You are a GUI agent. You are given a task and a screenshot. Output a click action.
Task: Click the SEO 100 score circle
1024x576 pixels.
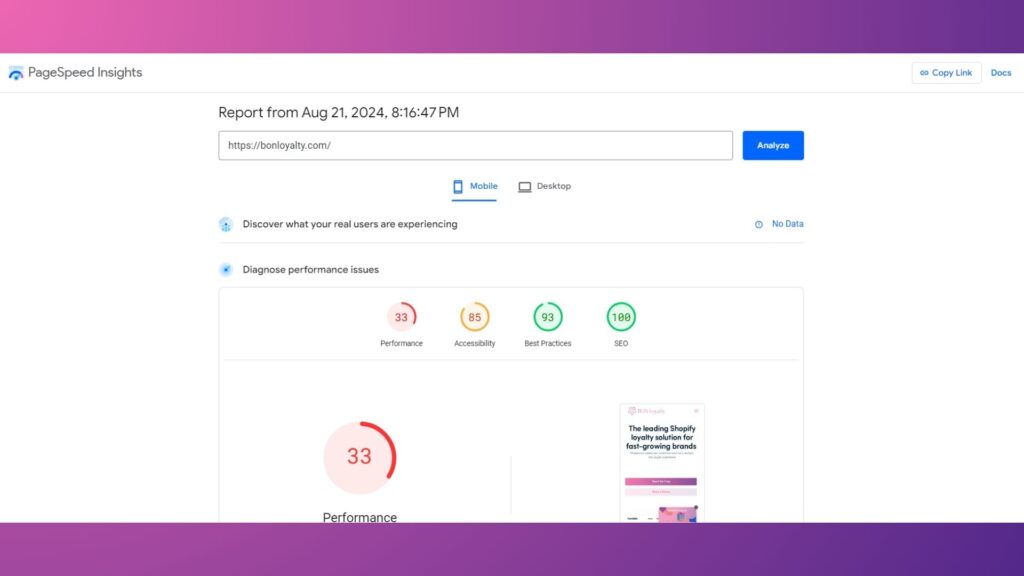tap(620, 316)
